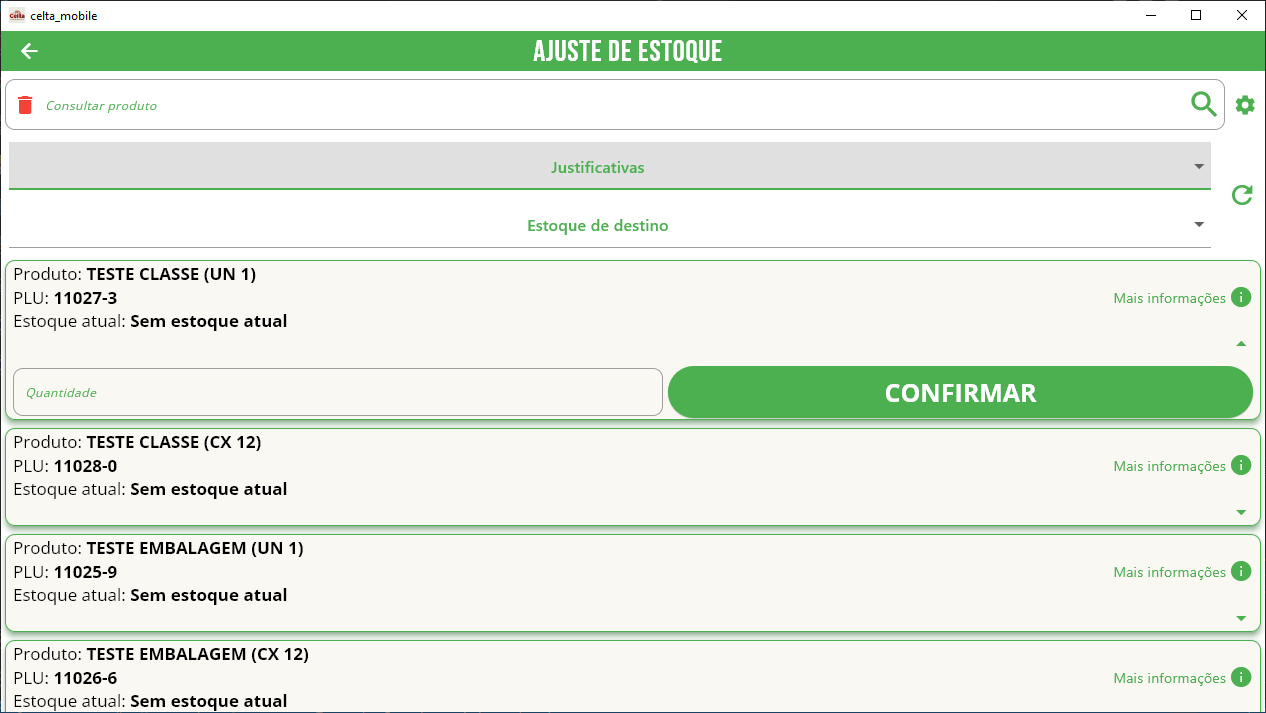
Task: Open info icon for PLU 11028-0
Action: coord(1241,465)
